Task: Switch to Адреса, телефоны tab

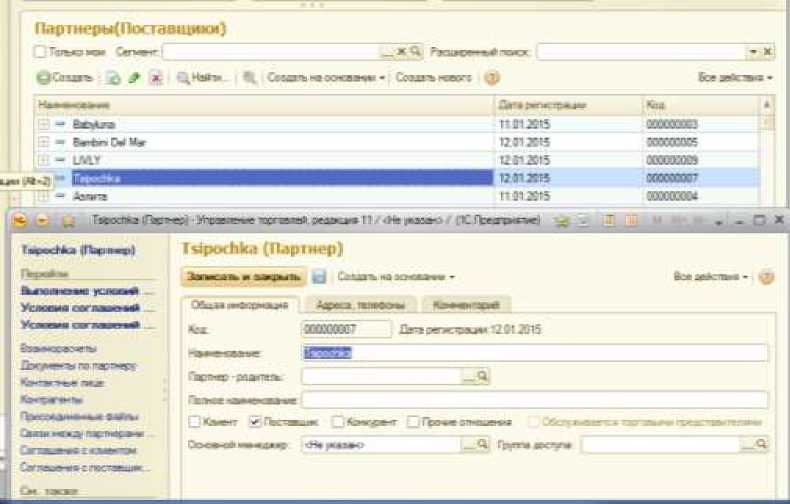Action: coord(360,305)
